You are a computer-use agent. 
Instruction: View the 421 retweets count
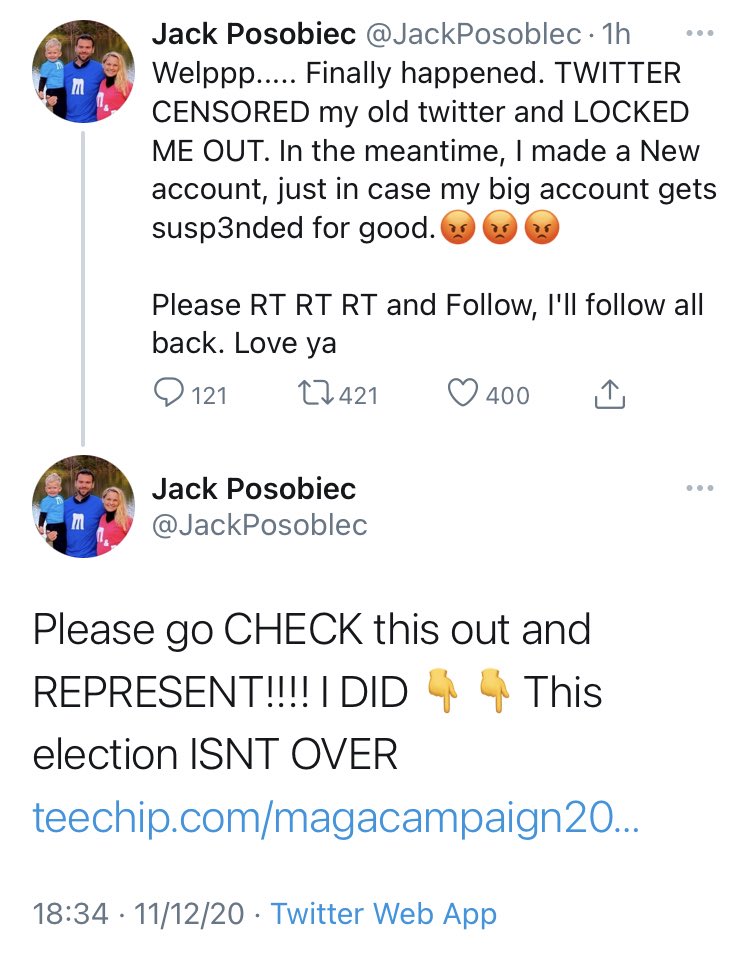pos(359,396)
